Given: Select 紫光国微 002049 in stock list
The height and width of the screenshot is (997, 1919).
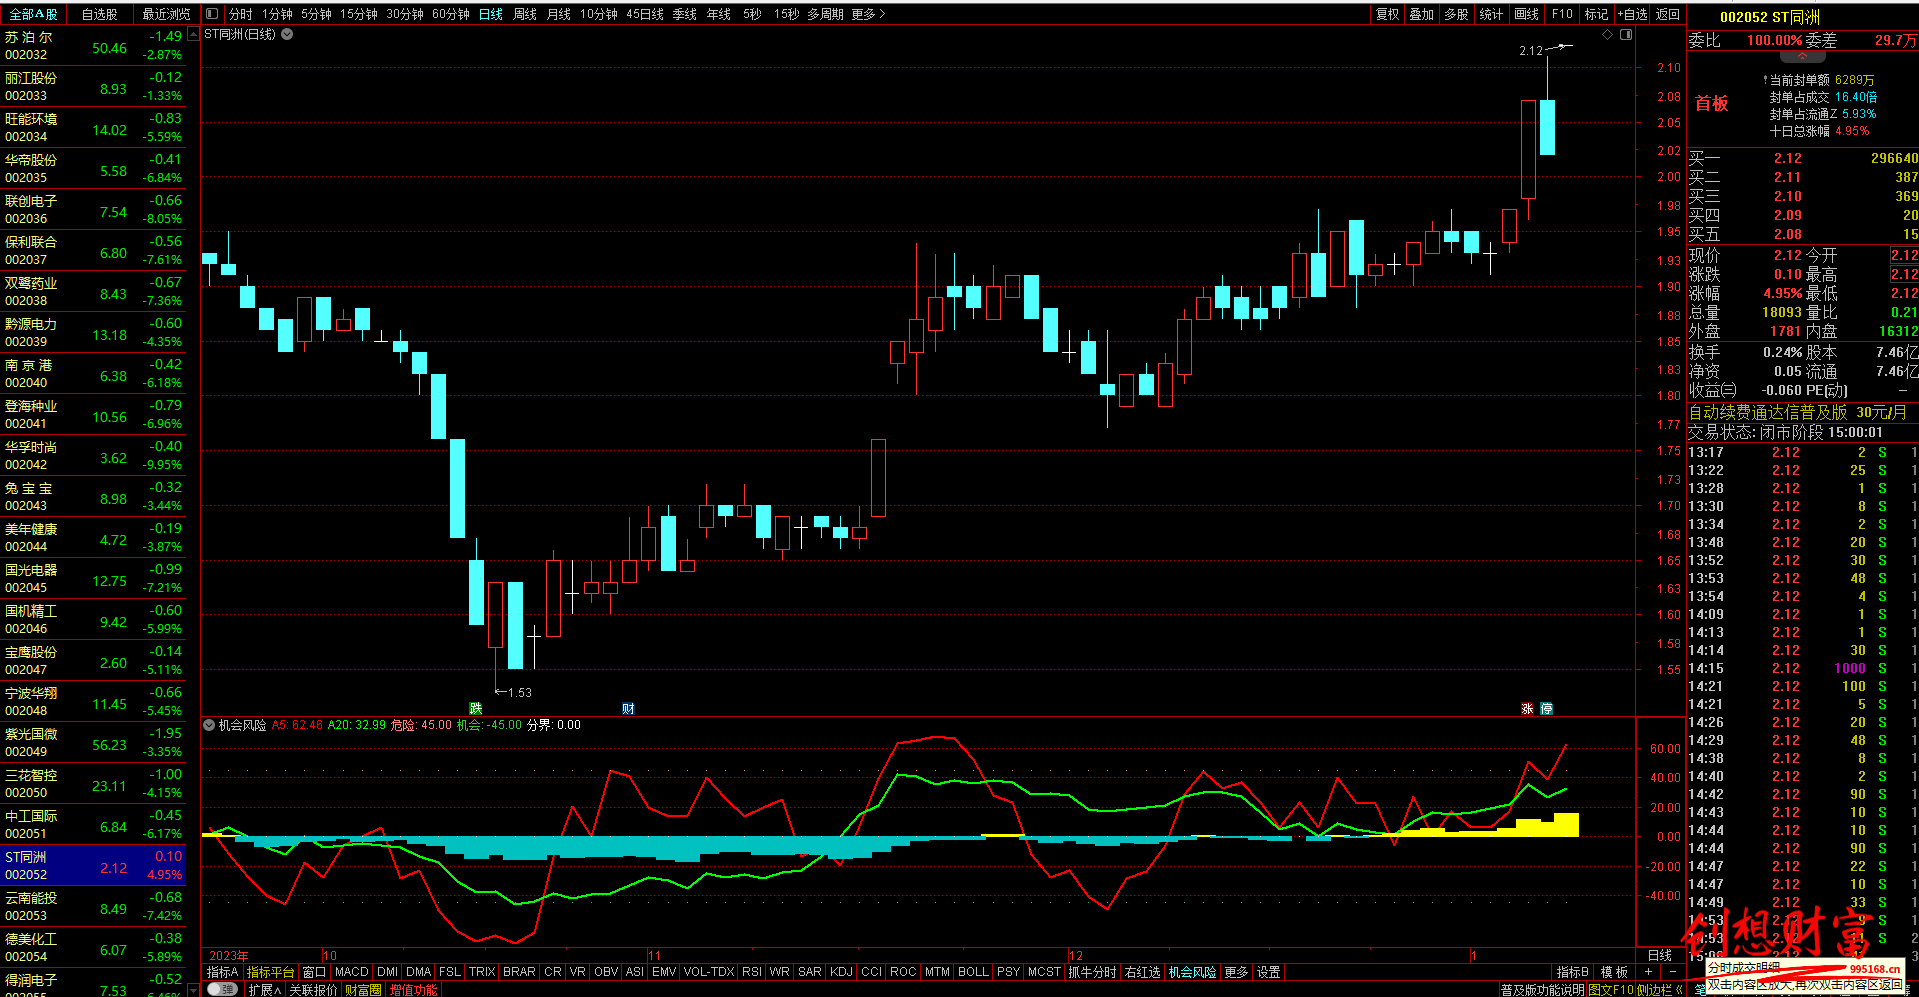Looking at the screenshot, I should [93, 743].
